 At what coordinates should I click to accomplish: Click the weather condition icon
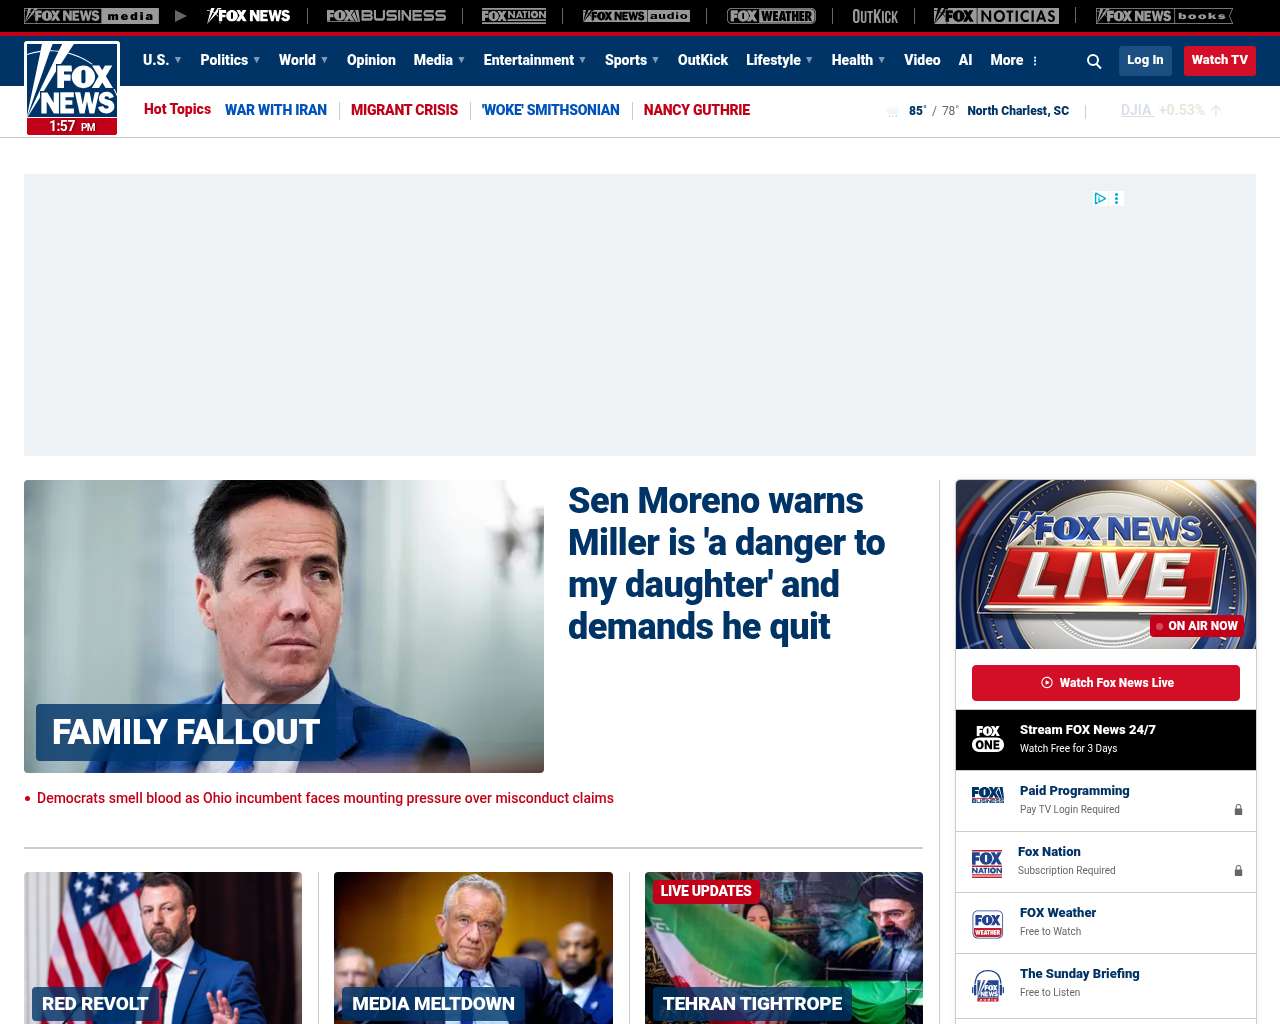[892, 111]
